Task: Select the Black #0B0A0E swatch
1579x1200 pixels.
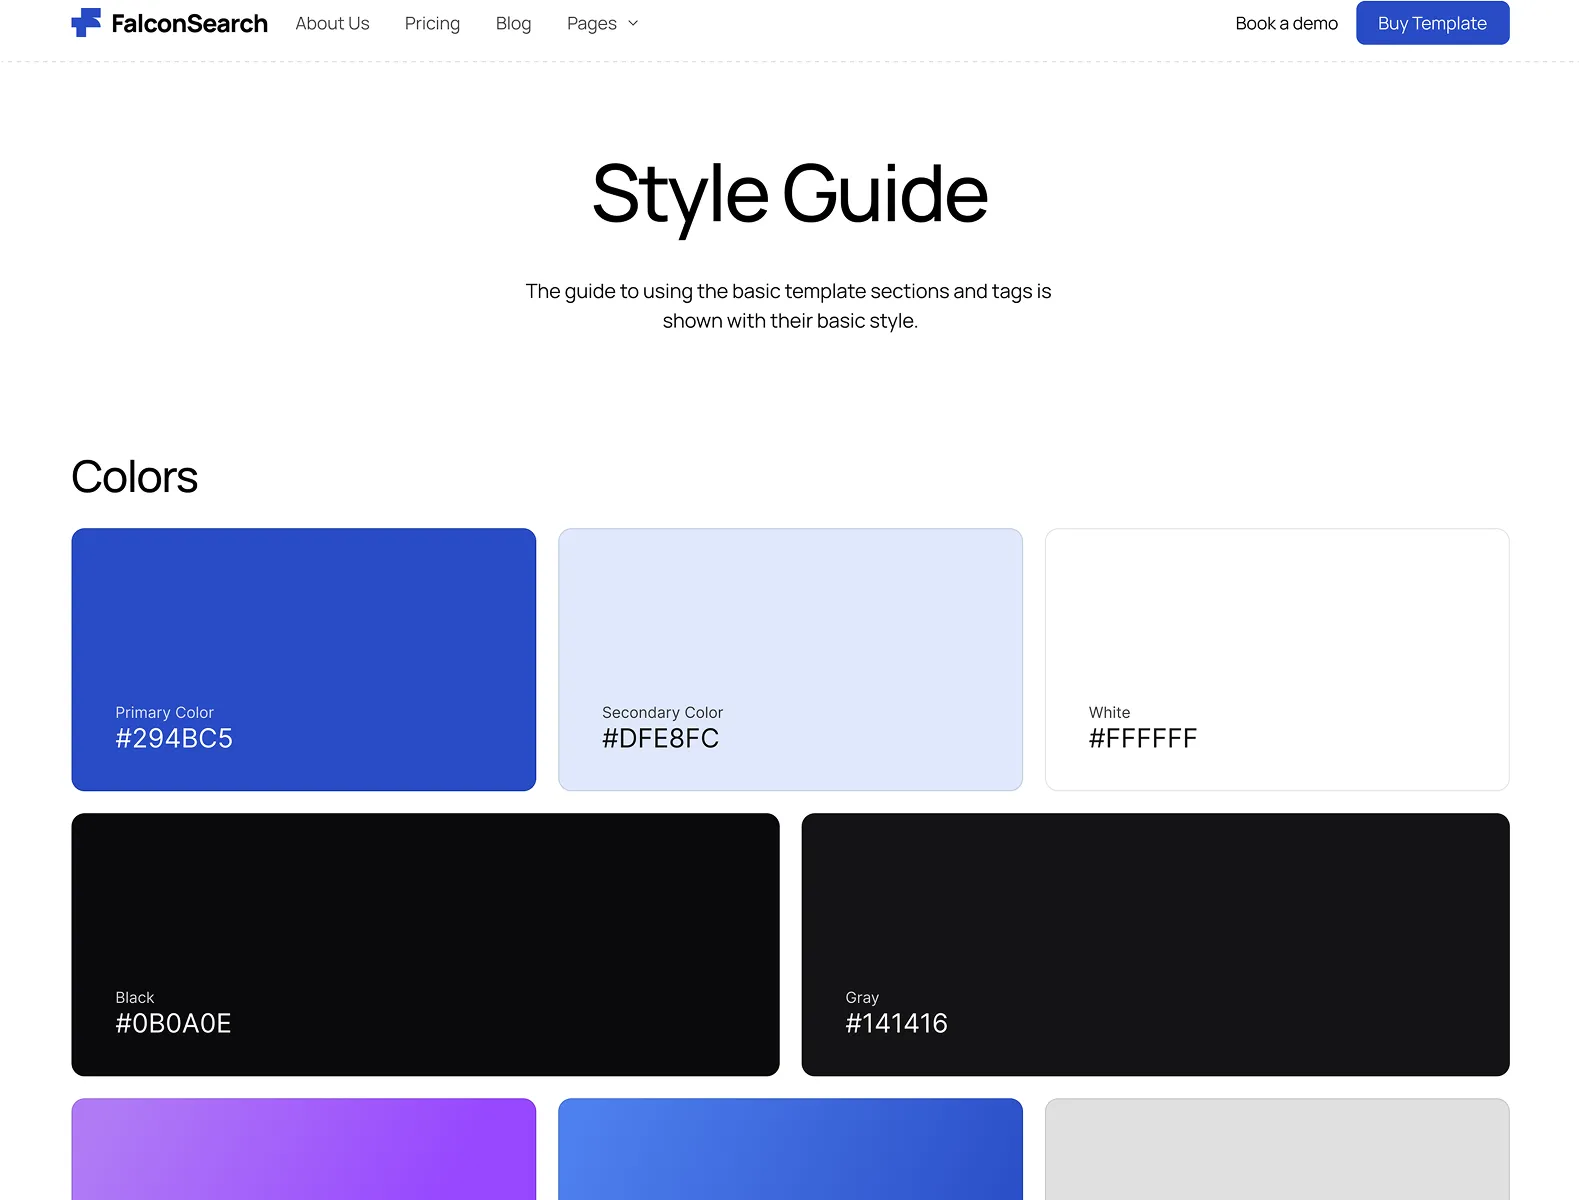Action: 425,945
